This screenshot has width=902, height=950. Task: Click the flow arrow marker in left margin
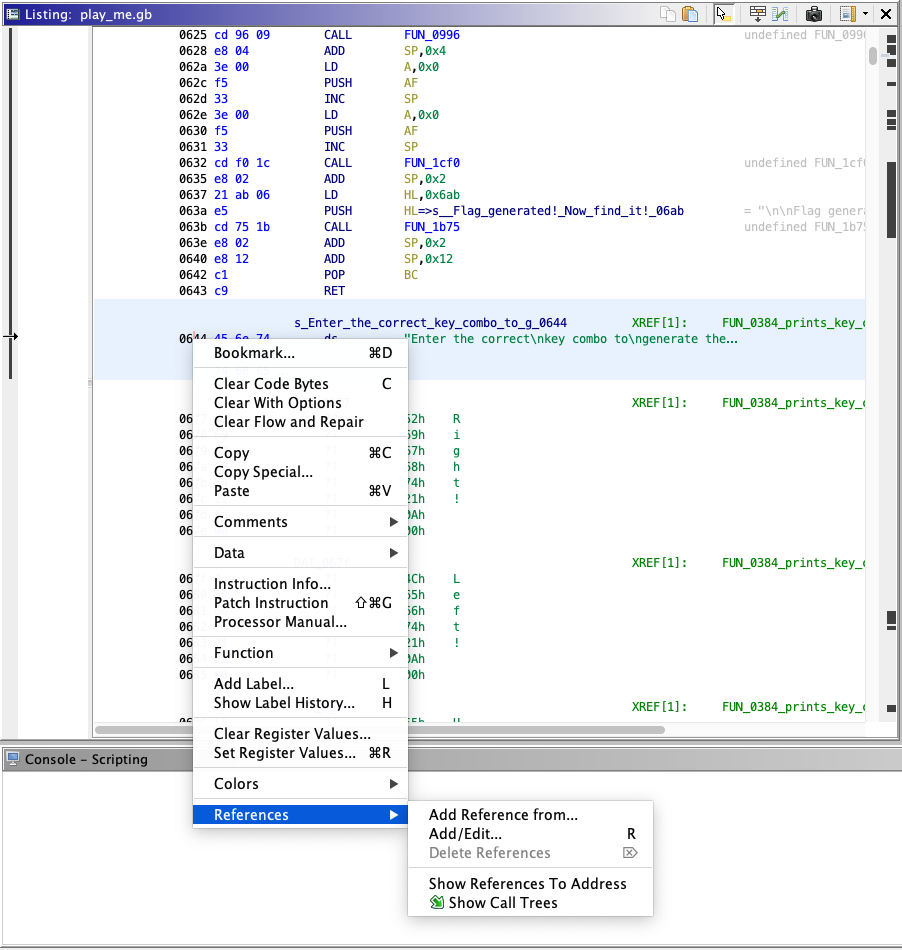pos(10,336)
